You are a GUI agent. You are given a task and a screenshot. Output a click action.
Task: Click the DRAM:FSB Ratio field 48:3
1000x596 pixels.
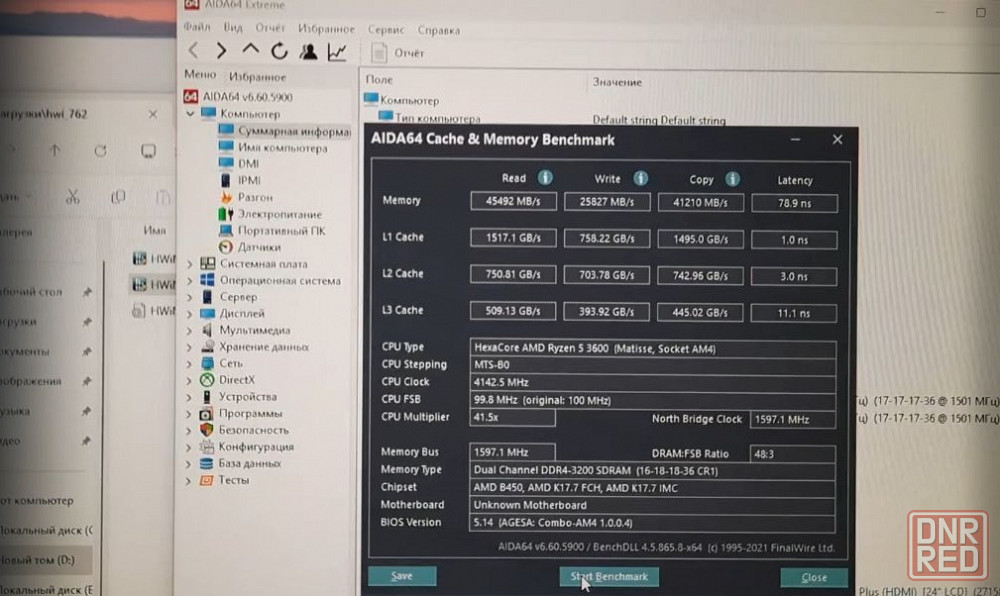point(793,454)
